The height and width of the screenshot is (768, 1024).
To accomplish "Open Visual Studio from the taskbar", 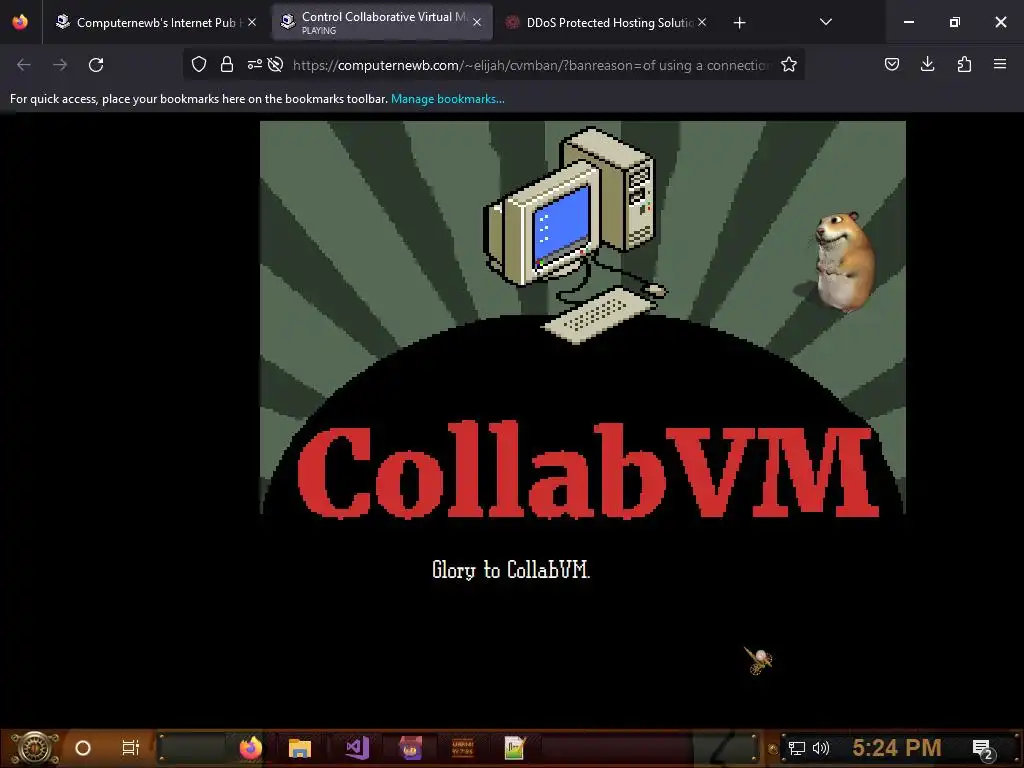I will tap(357, 748).
